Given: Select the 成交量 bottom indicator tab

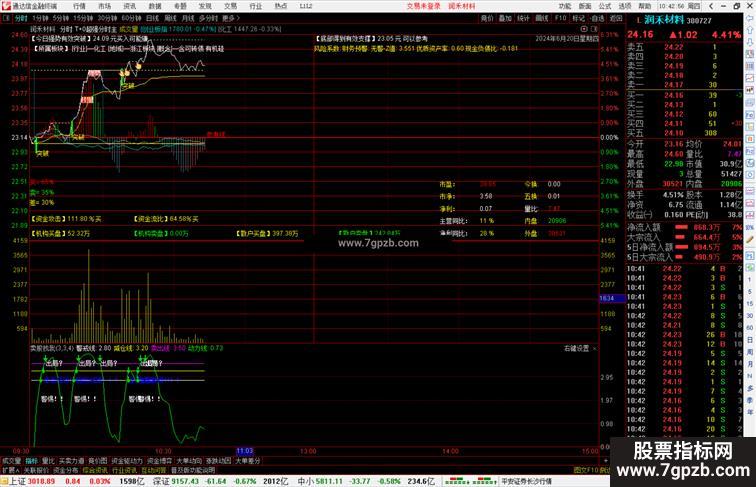Looking at the screenshot, I should [x=11, y=461].
